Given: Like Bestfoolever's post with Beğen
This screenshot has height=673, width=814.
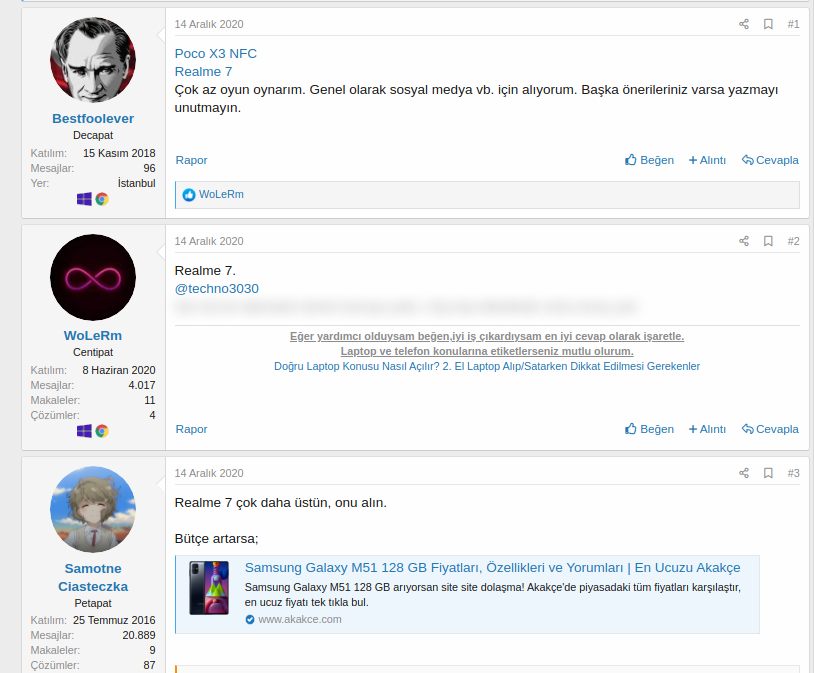Looking at the screenshot, I should [x=649, y=160].
